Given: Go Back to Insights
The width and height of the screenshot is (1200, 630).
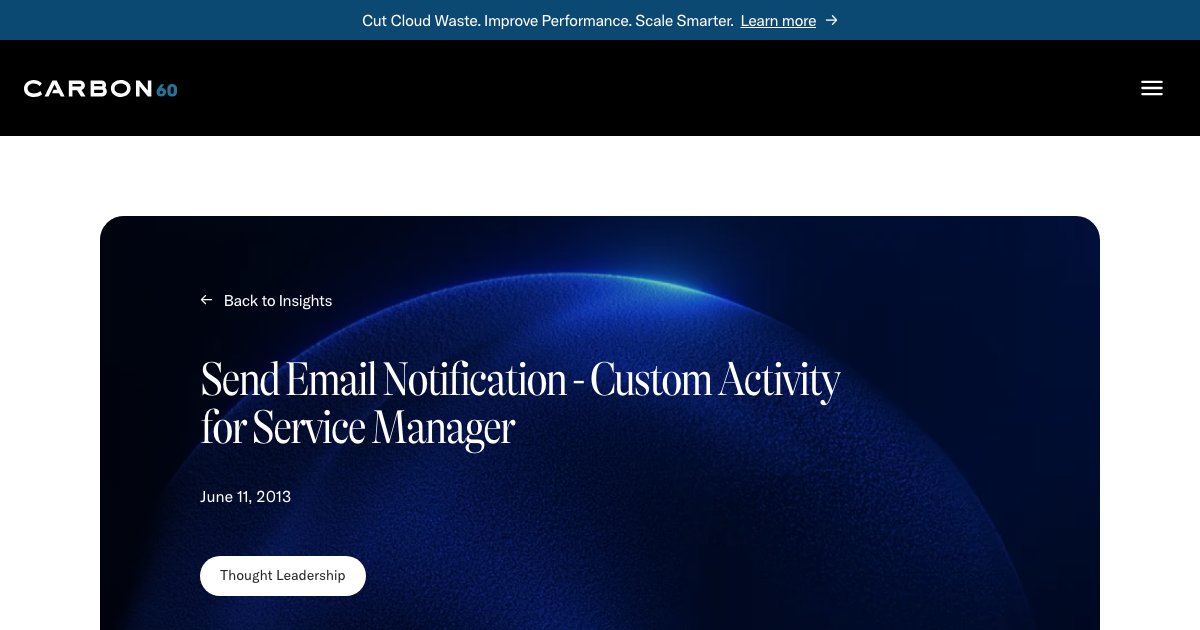Looking at the screenshot, I should pyautogui.click(x=278, y=300).
